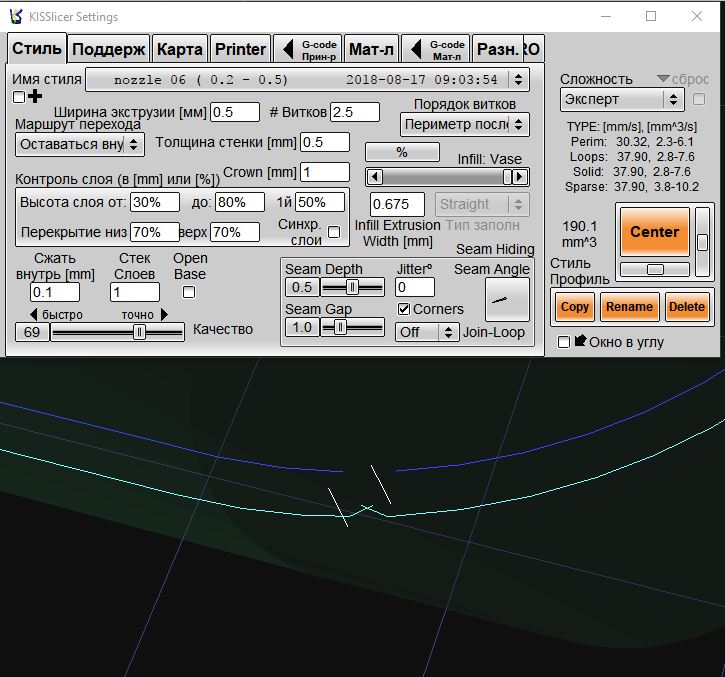Click the right arrow of Infill scrollbar
725x677 pixels.
(x=520, y=177)
